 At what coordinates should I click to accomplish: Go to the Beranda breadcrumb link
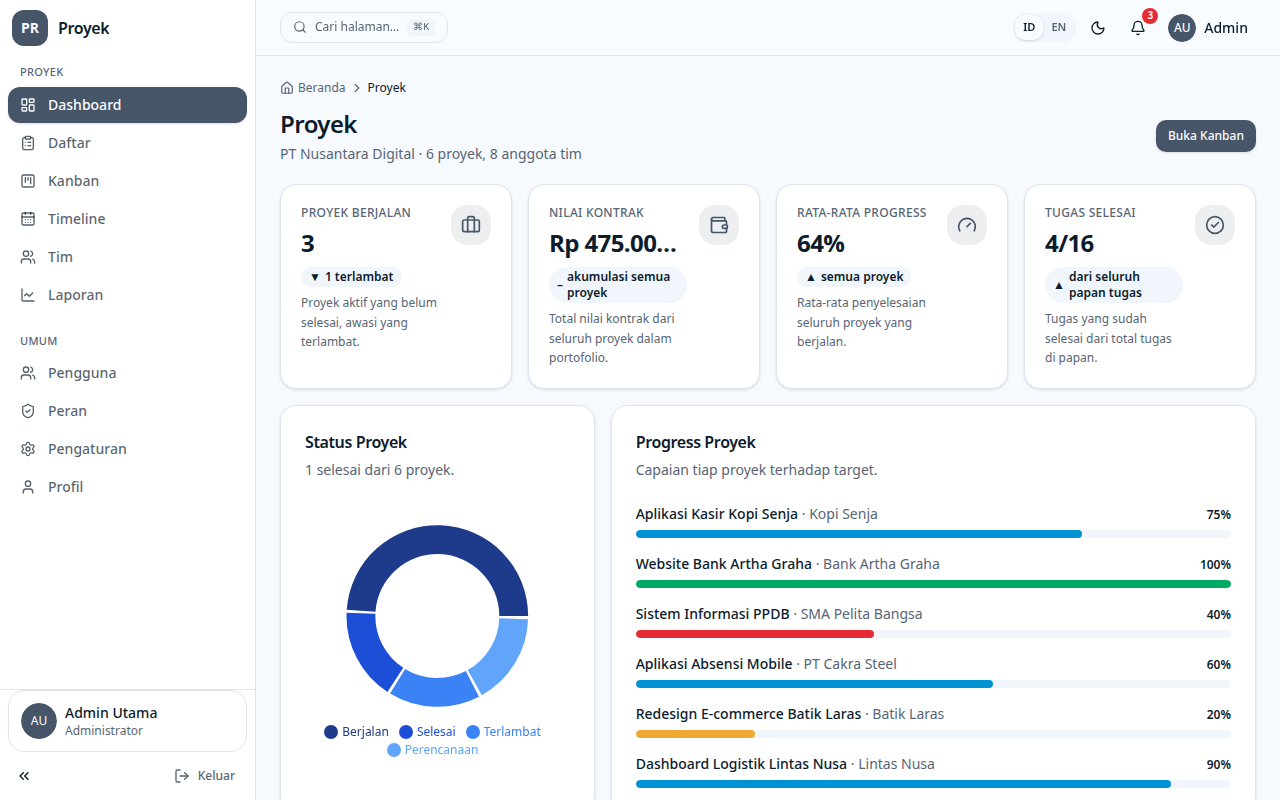[x=313, y=88]
